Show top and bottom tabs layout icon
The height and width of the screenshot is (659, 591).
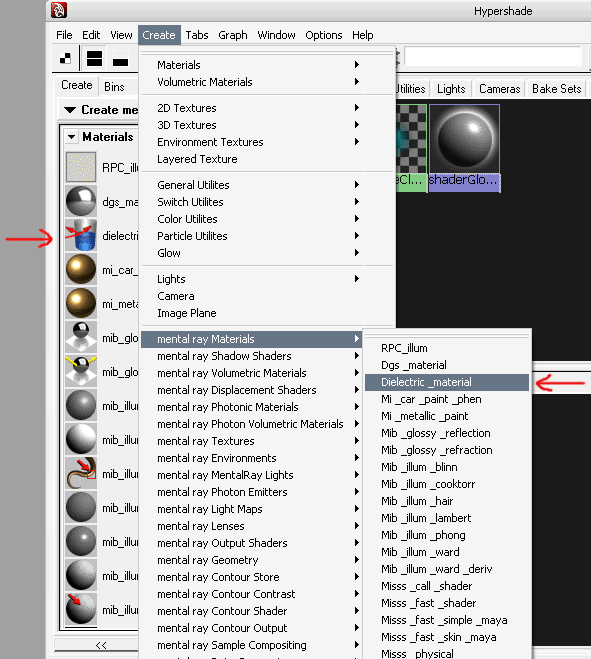pos(94,58)
